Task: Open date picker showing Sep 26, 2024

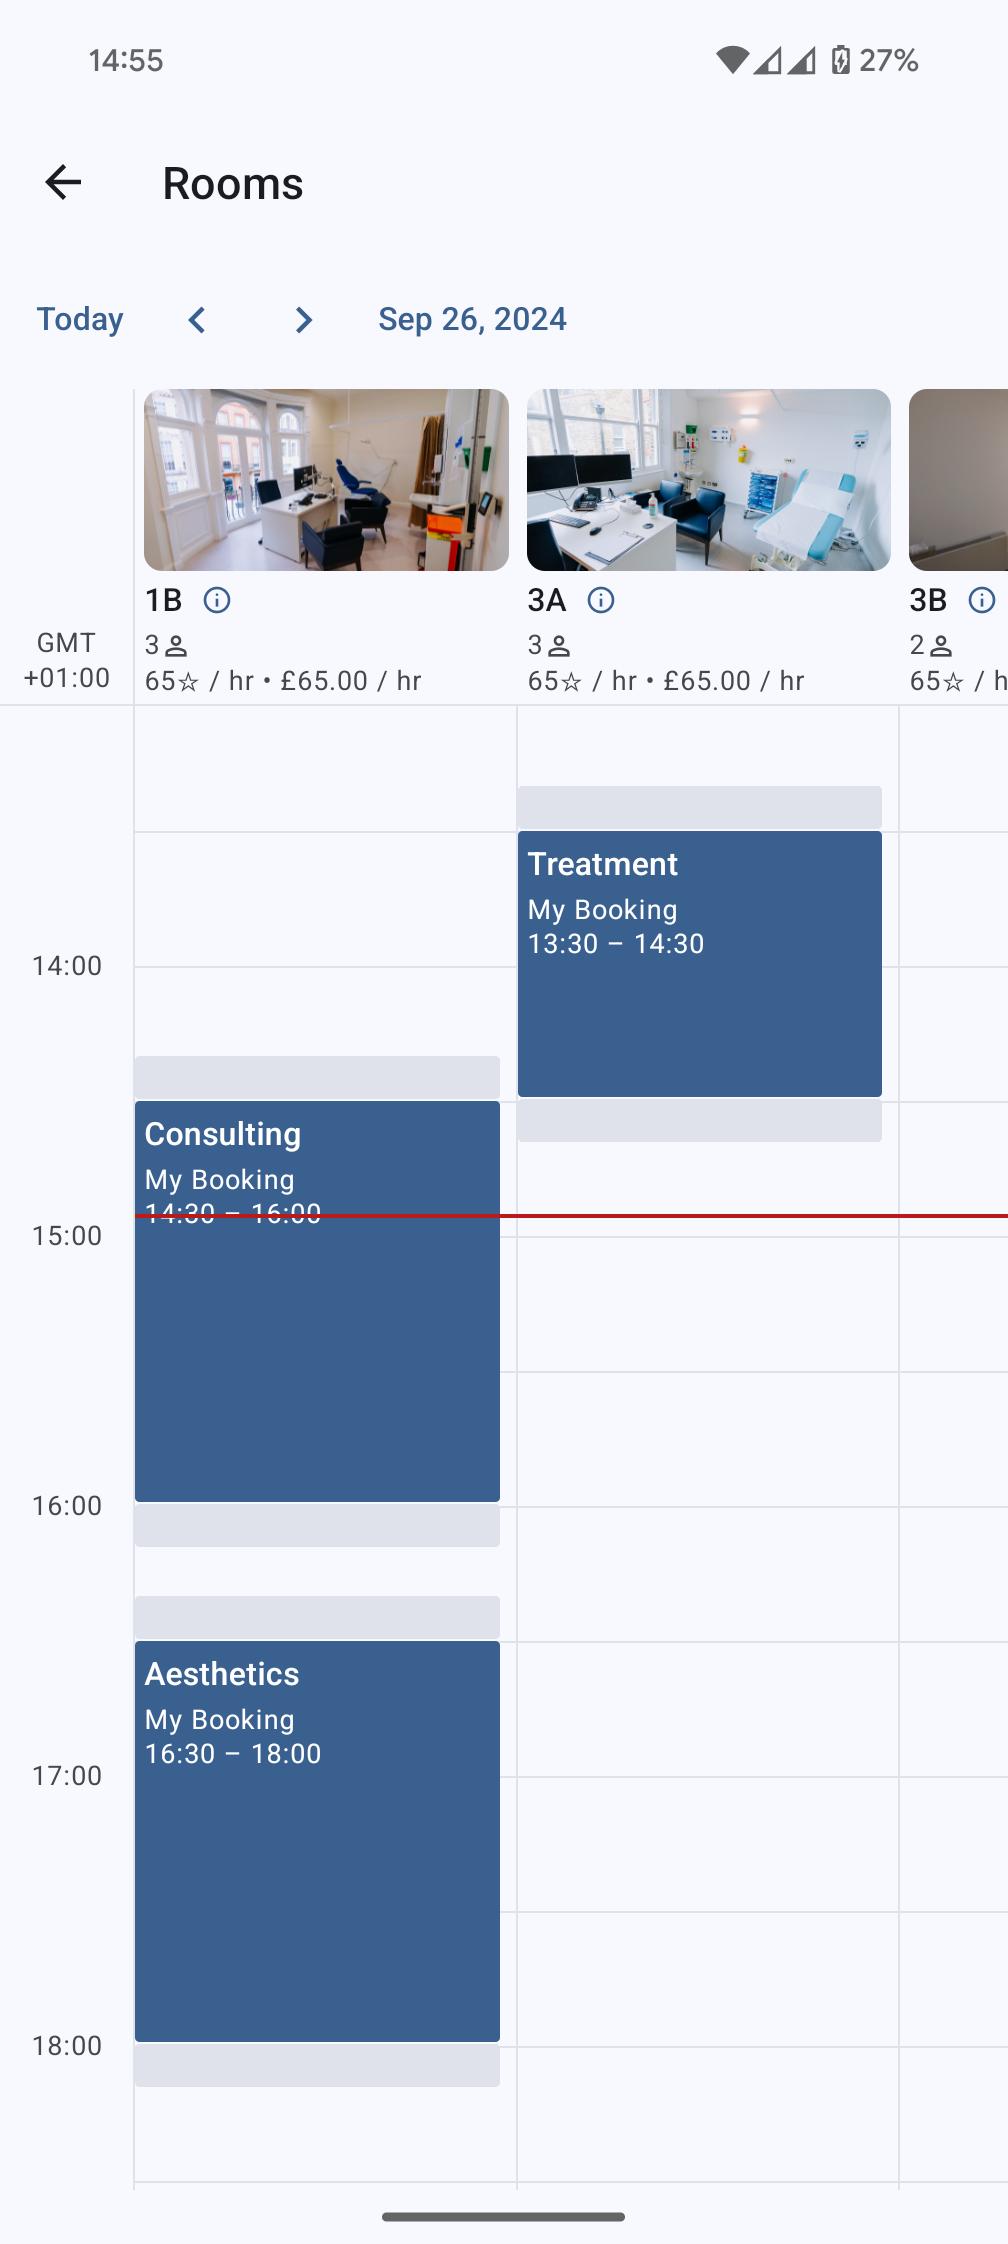Action: pos(472,319)
